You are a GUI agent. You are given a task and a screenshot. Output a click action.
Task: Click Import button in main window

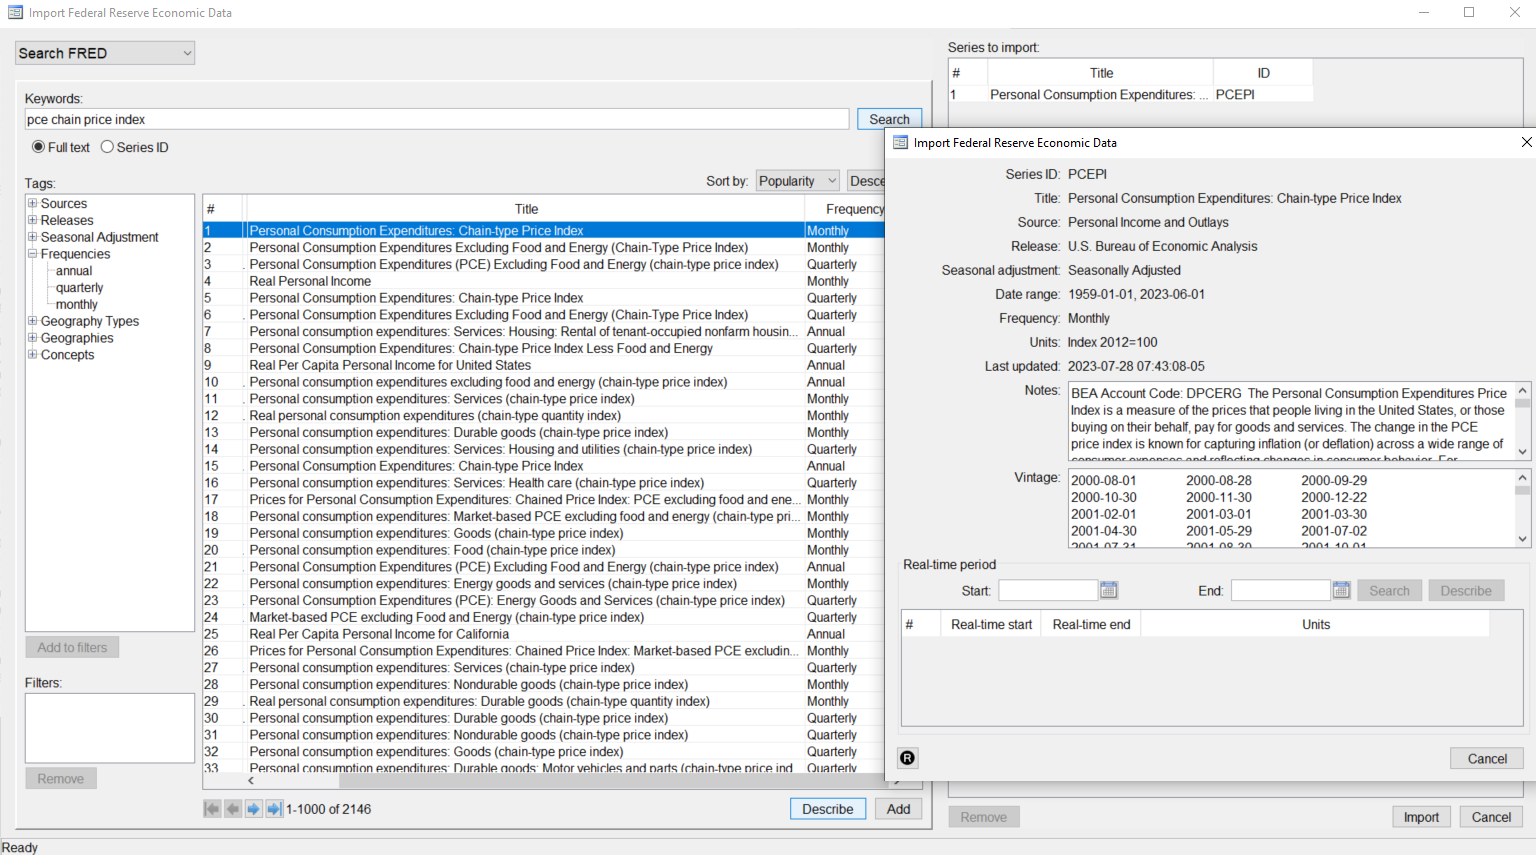pyautogui.click(x=1421, y=817)
